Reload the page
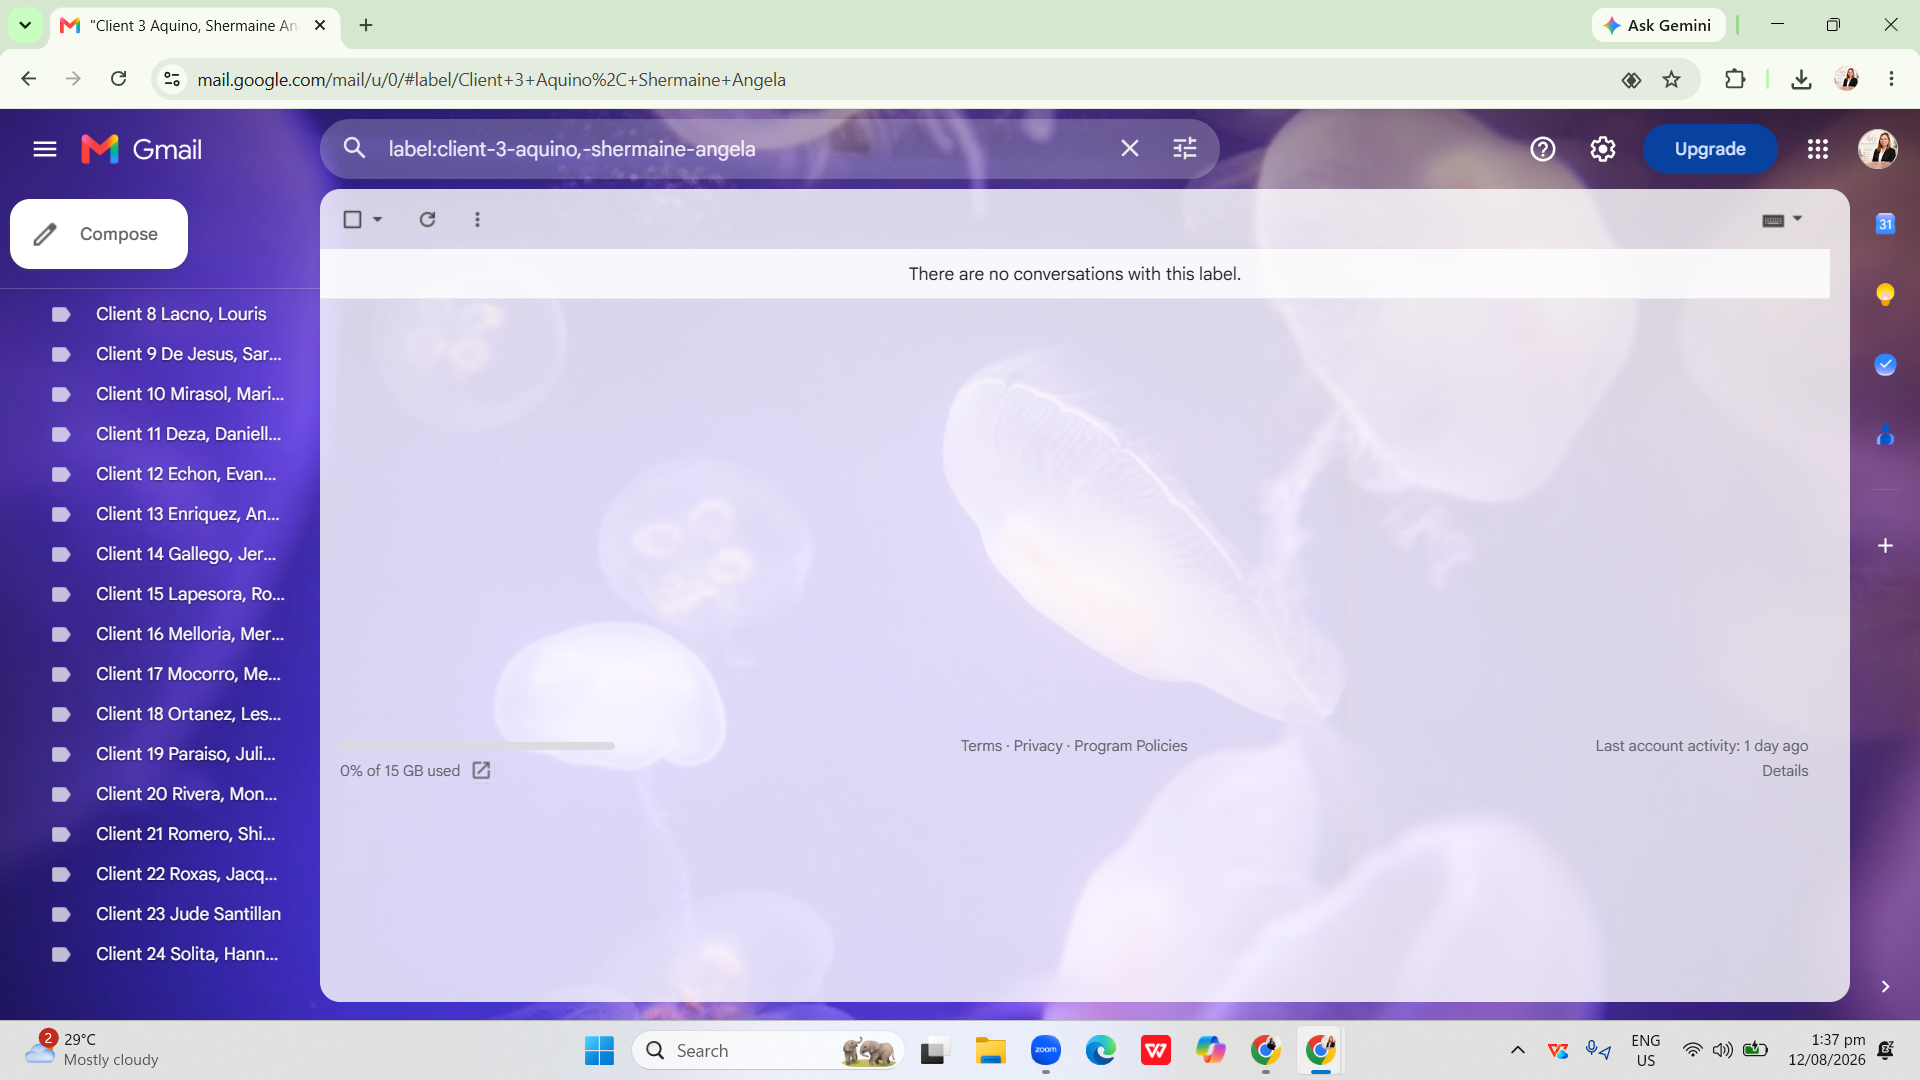The height and width of the screenshot is (1080, 1920). click(118, 79)
